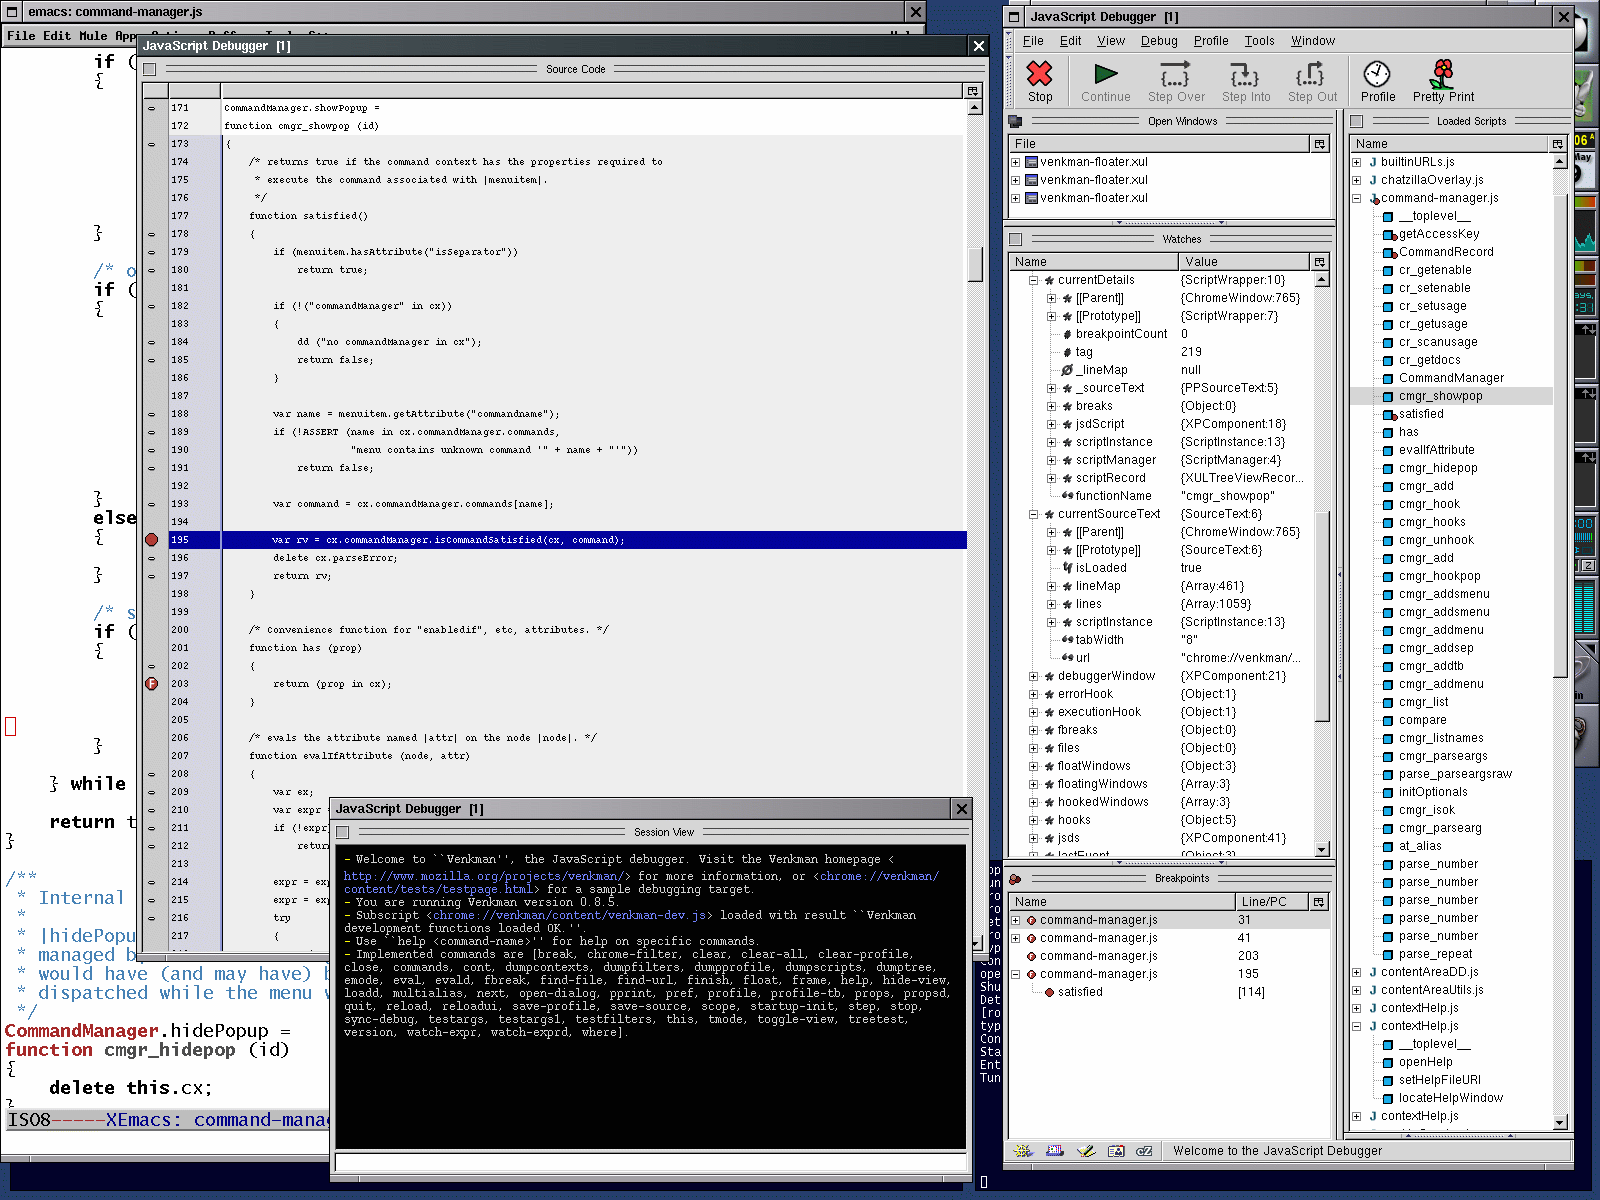The image size is (1600, 1200).
Task: Click column picker in Source Code view
Action: [x=972, y=91]
